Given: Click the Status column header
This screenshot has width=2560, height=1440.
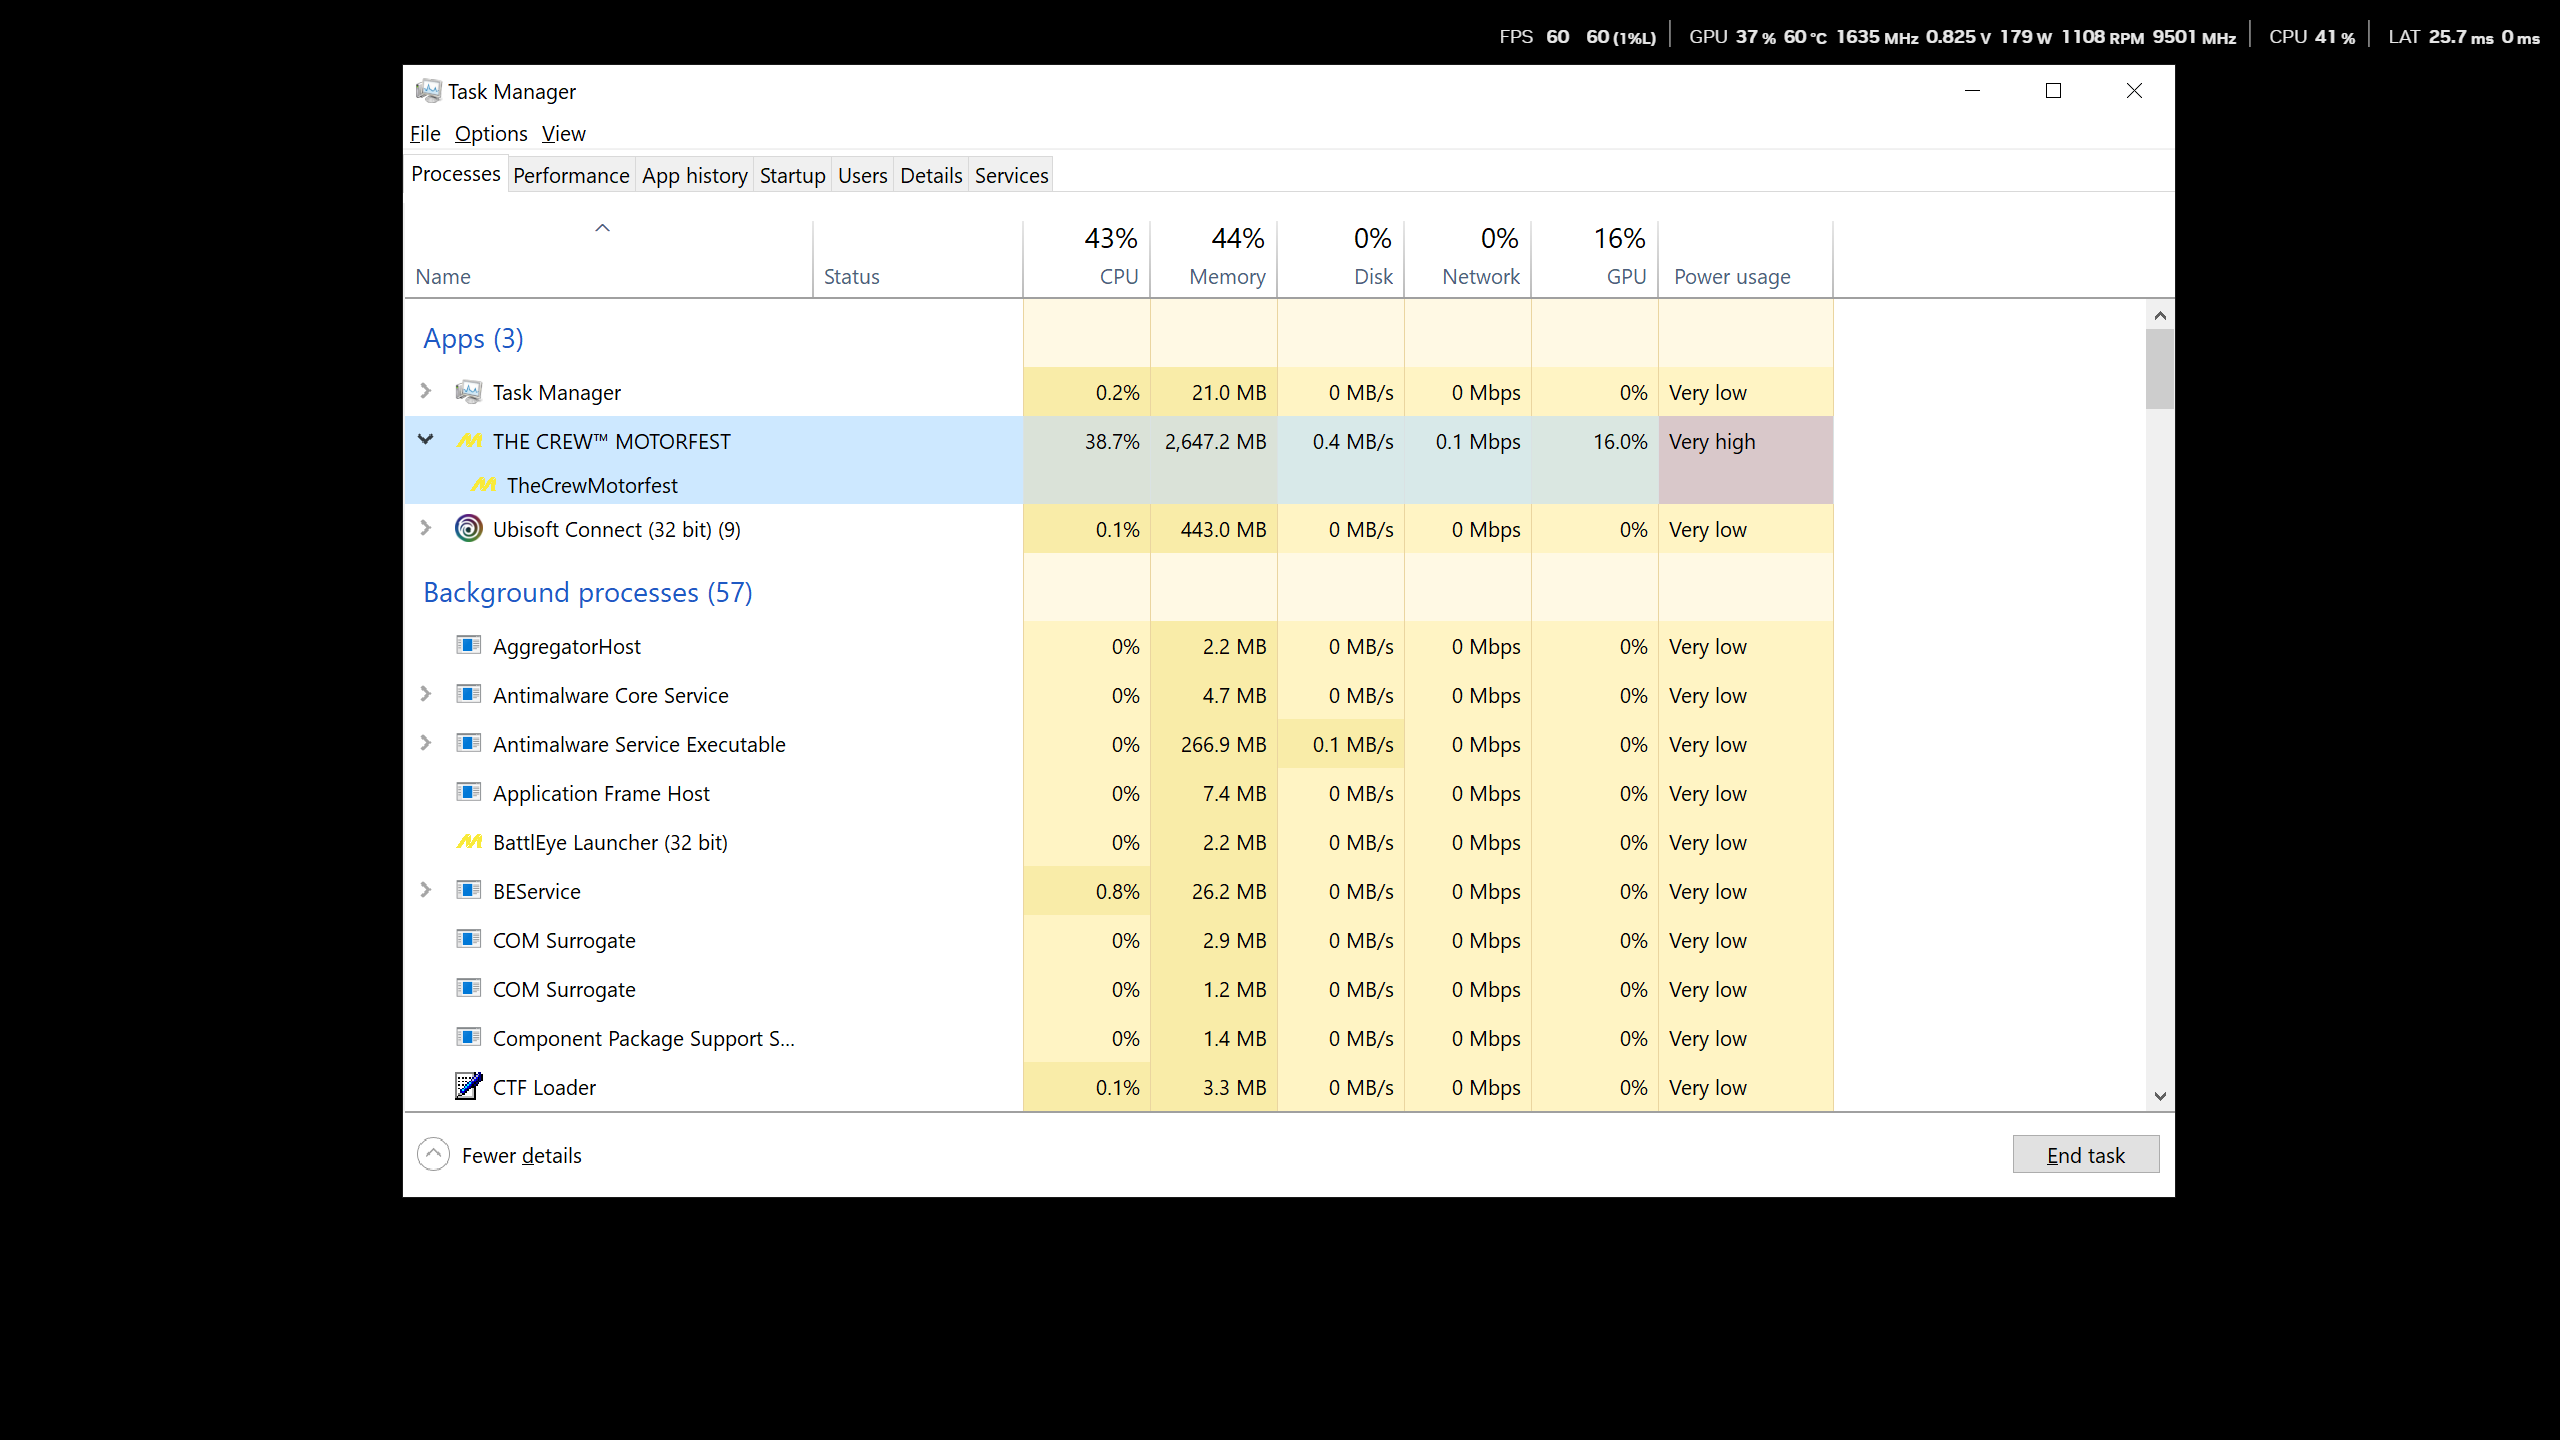Looking at the screenshot, I should coord(918,258).
